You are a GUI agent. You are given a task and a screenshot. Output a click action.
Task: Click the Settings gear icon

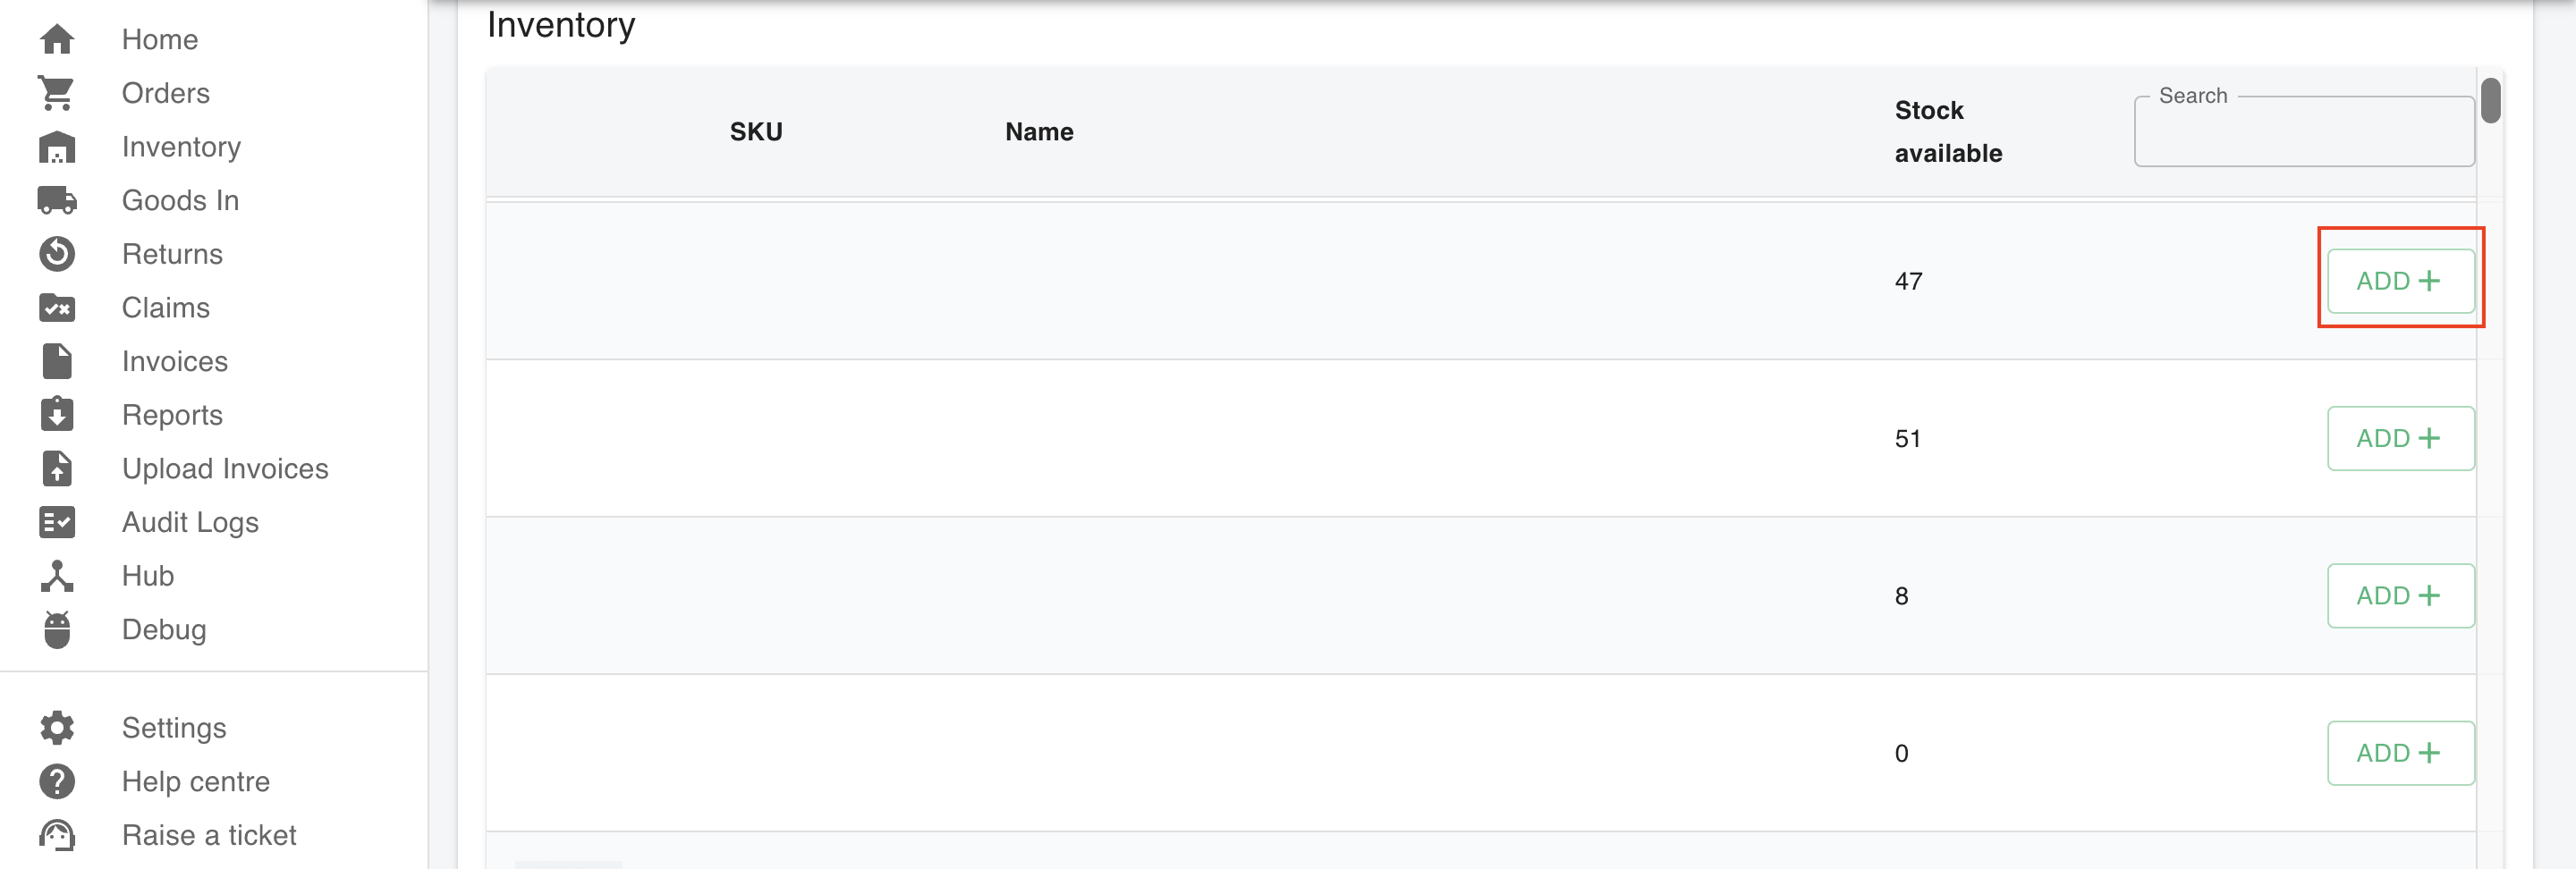(x=57, y=728)
